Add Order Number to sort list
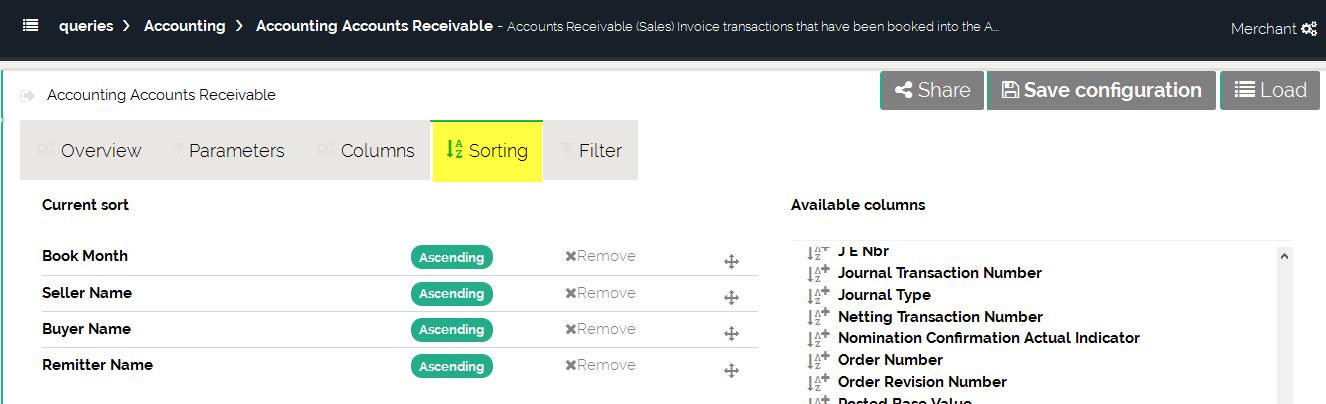Viewport: 1326px width, 404px height. point(818,360)
